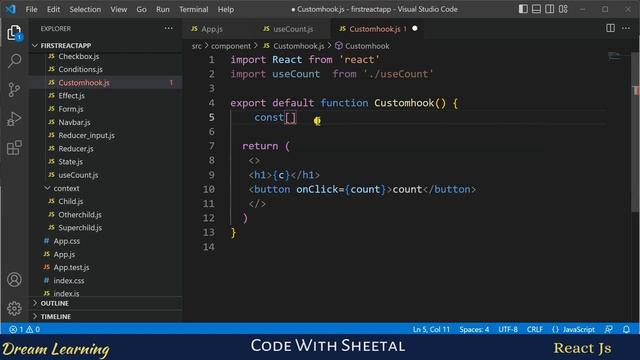
Task: Open editor More Actions ellipsis
Action: (626, 28)
